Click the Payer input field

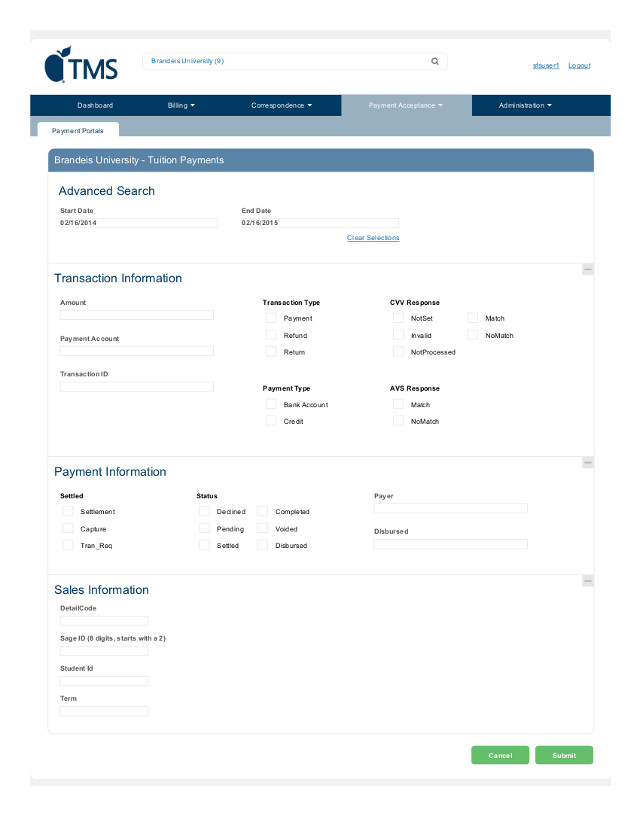pyautogui.click(x=450, y=508)
